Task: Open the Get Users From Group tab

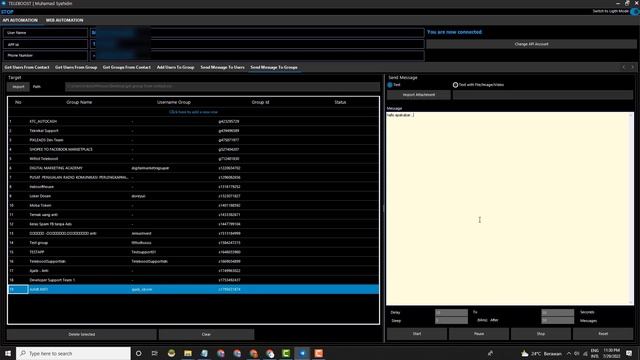Action: (76, 67)
